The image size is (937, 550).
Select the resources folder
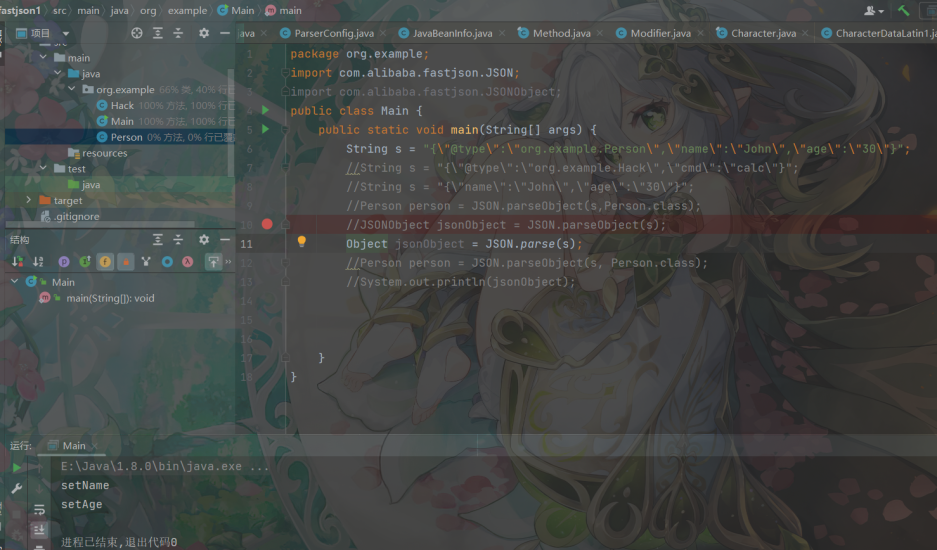click(105, 153)
